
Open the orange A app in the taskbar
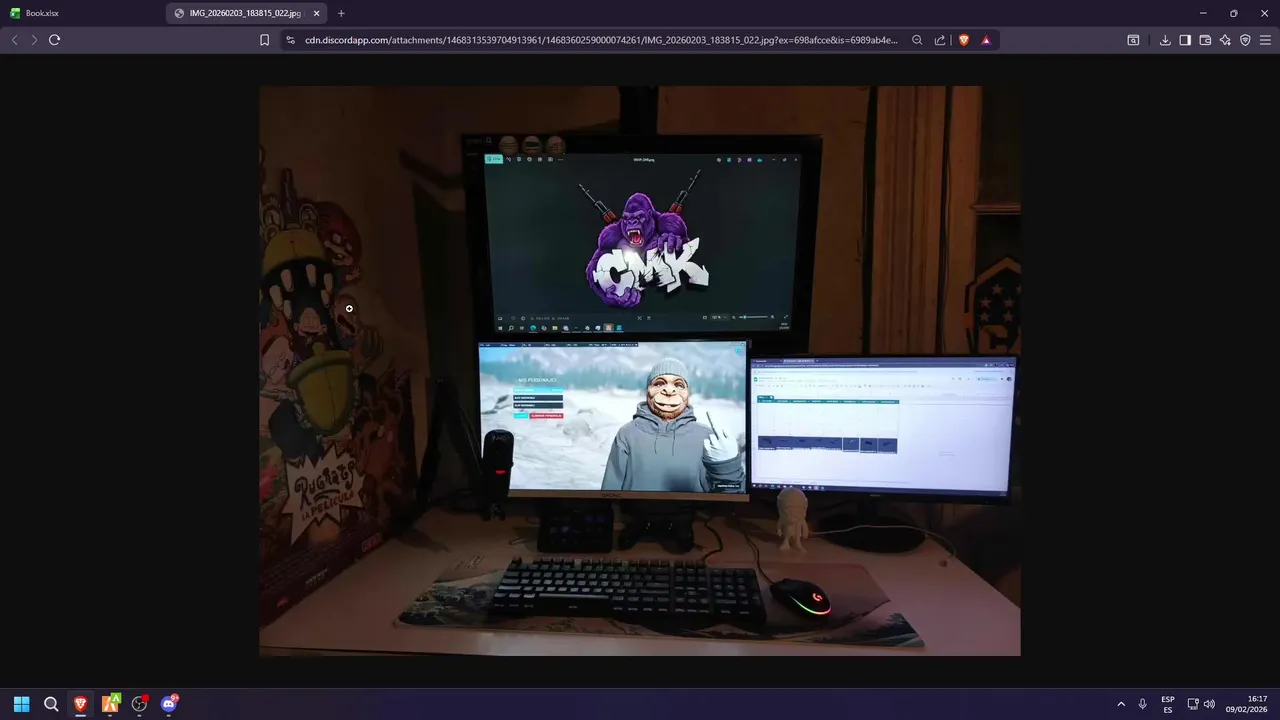tap(110, 704)
